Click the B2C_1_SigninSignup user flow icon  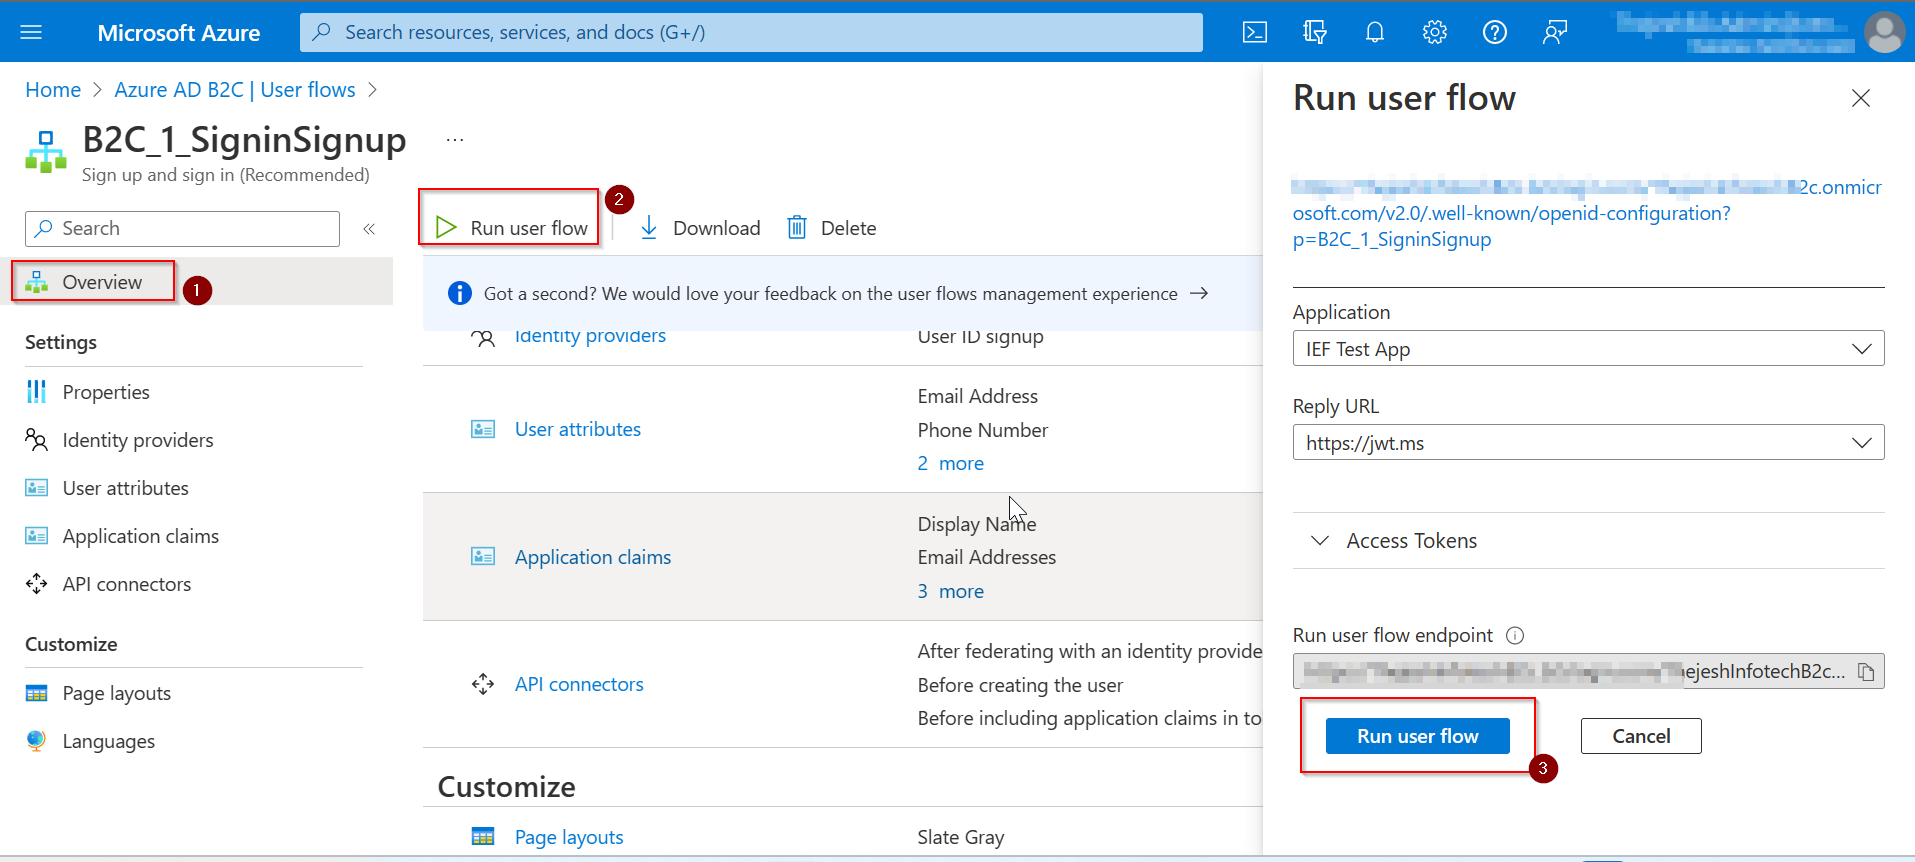(46, 152)
